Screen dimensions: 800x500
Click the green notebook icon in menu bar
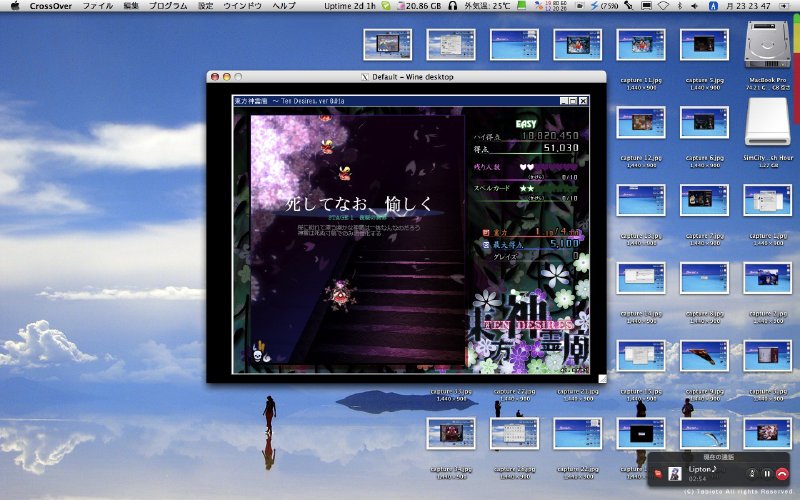(x=521, y=6)
